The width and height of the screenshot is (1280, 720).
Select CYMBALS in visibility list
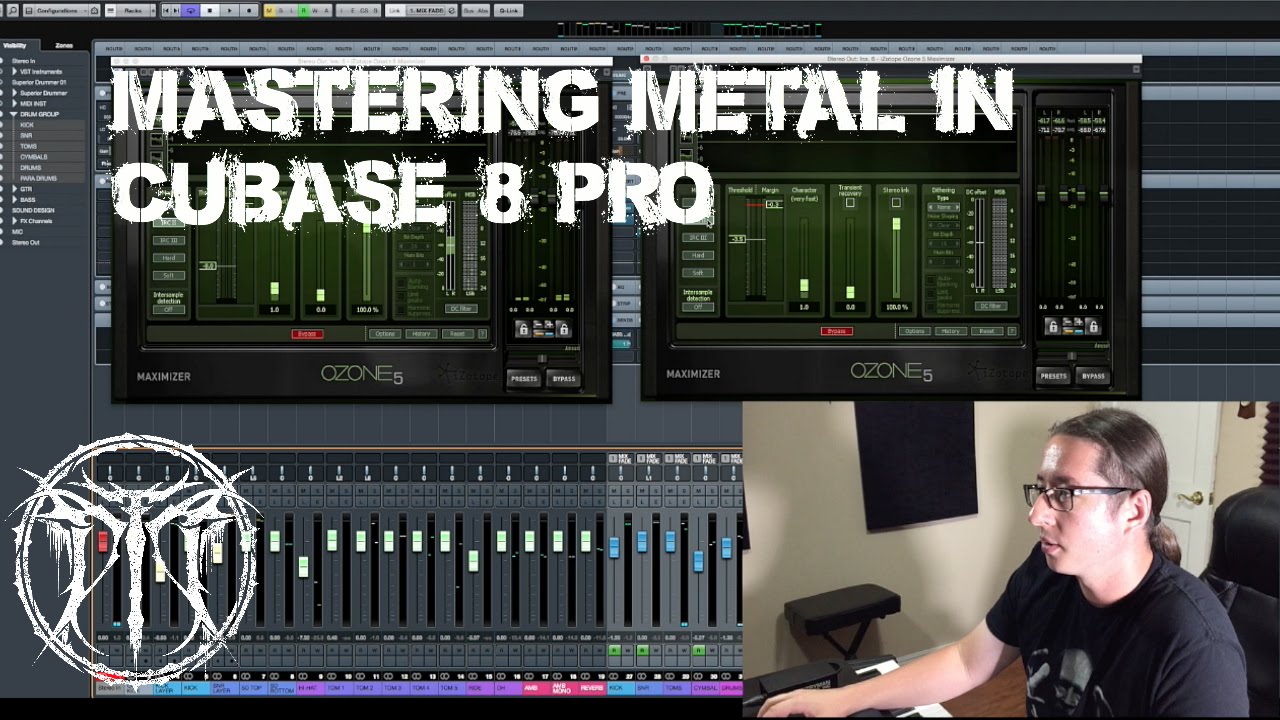[x=33, y=157]
